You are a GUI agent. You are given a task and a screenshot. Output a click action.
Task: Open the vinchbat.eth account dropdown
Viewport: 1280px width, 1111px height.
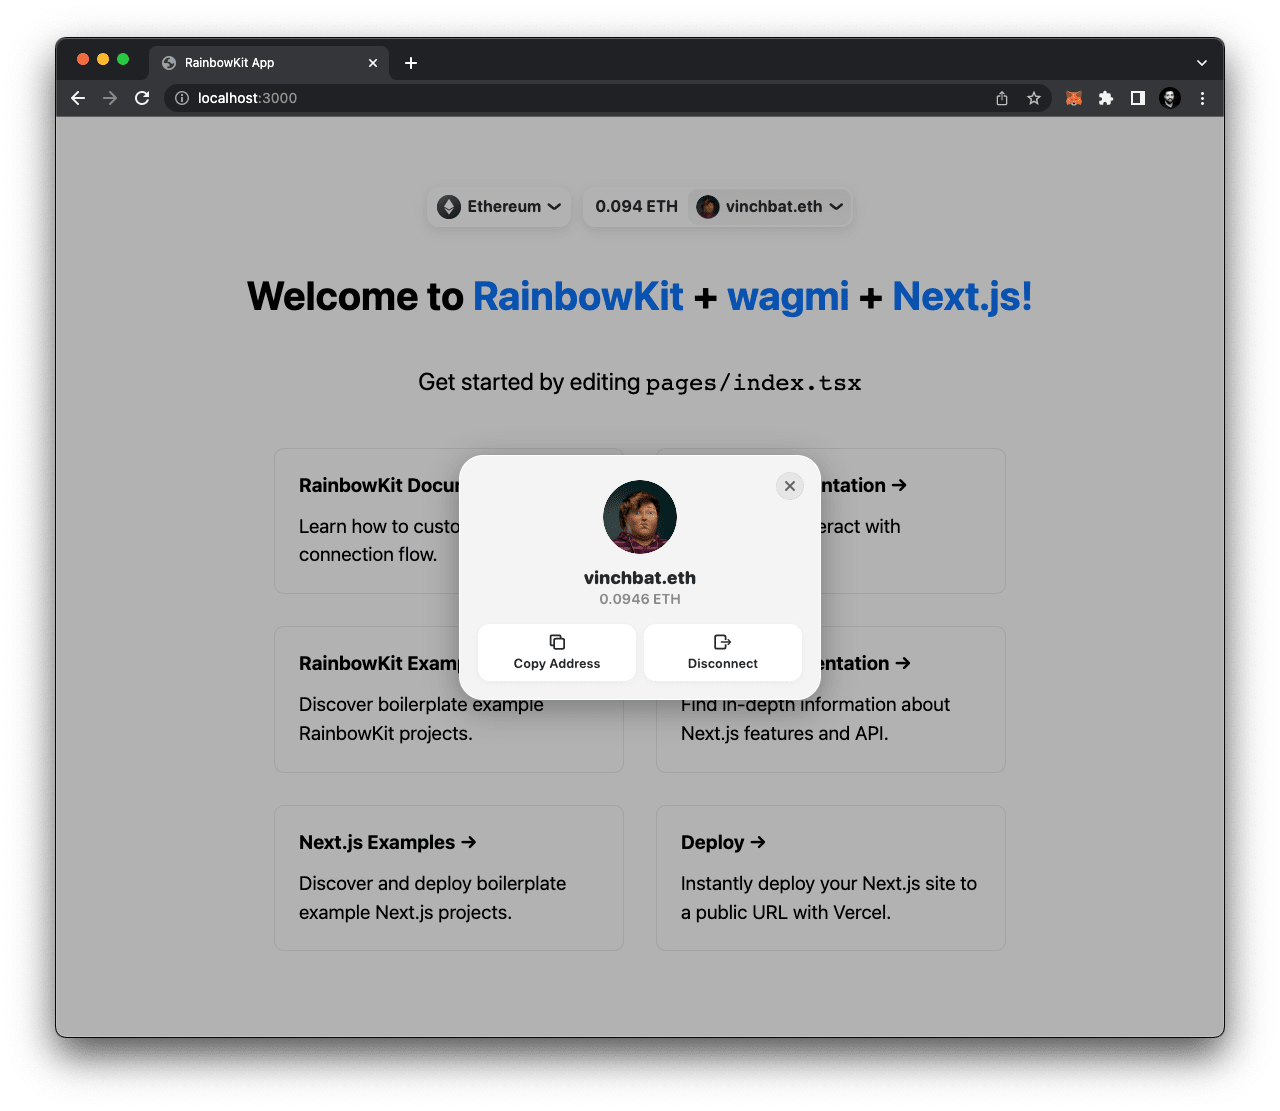tap(770, 207)
